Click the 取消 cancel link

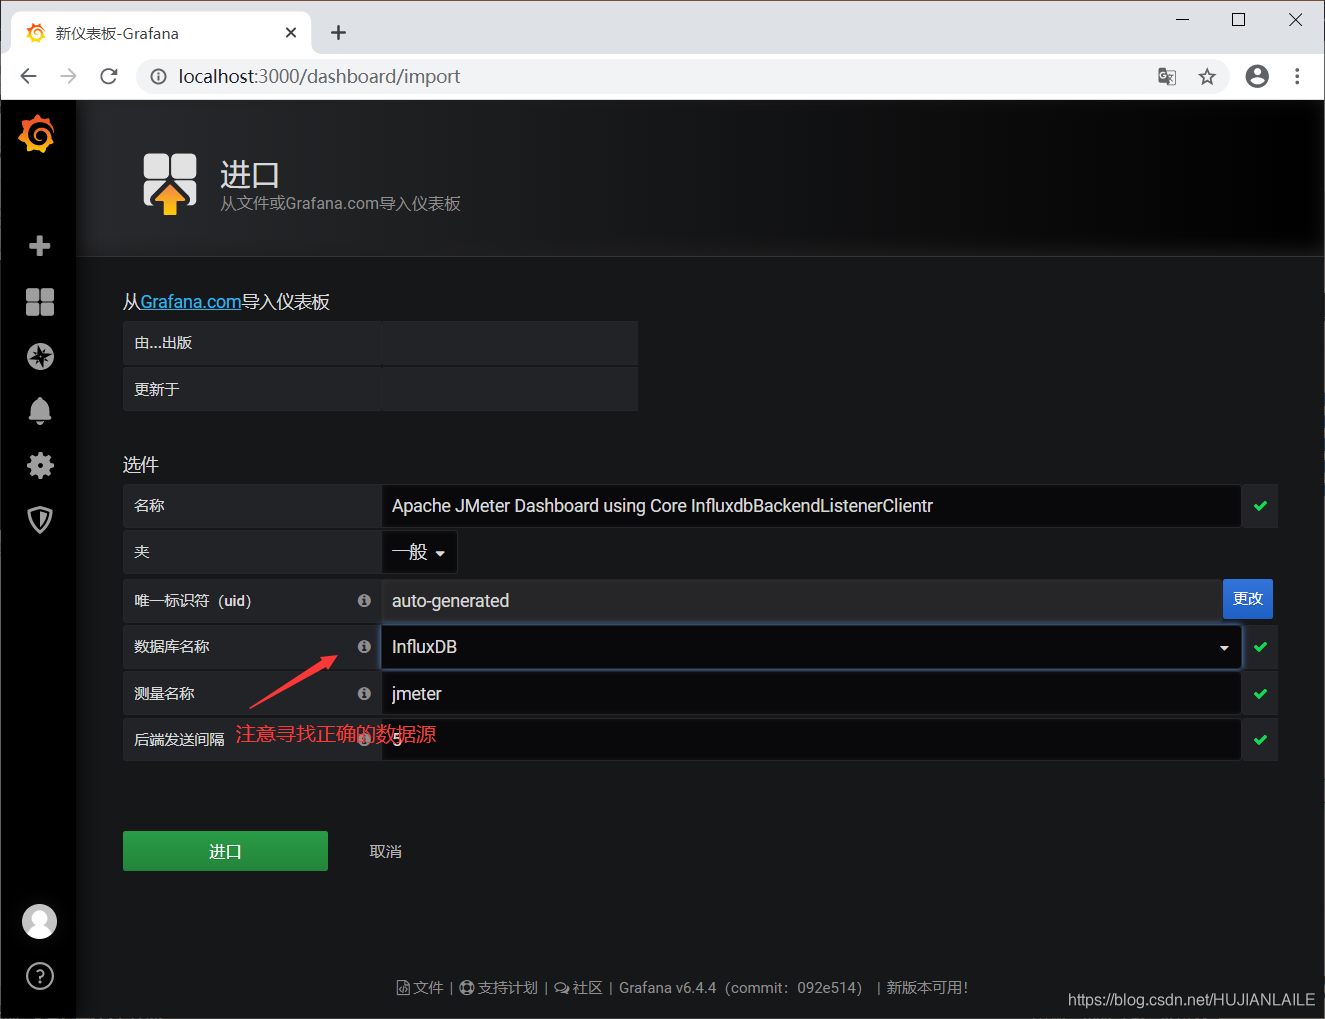tap(386, 852)
